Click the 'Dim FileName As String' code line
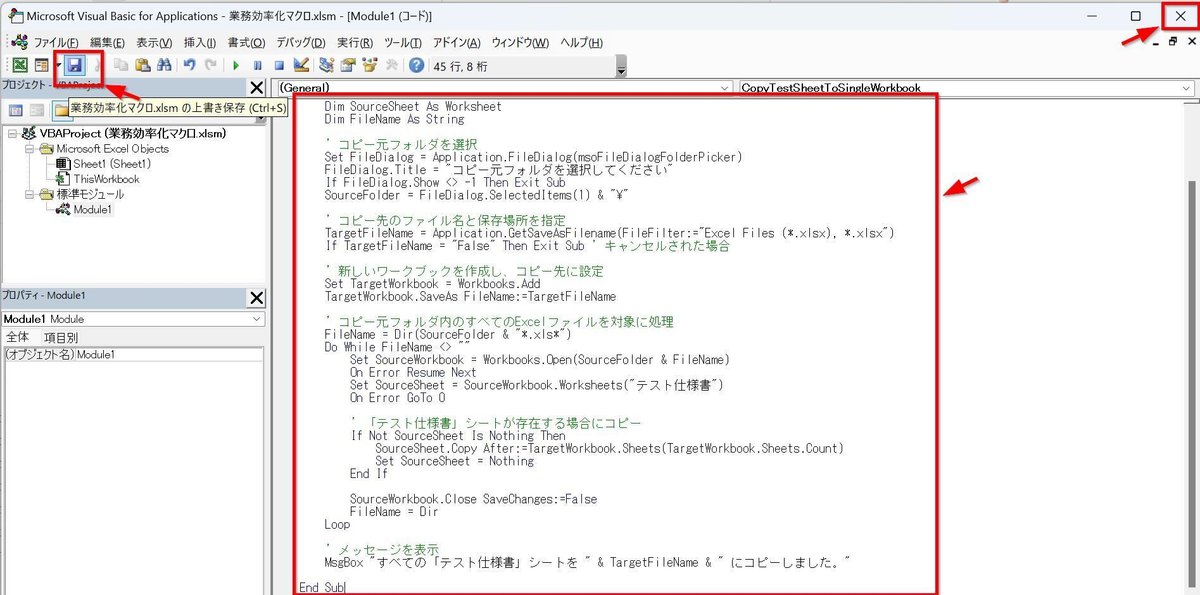 click(x=394, y=119)
